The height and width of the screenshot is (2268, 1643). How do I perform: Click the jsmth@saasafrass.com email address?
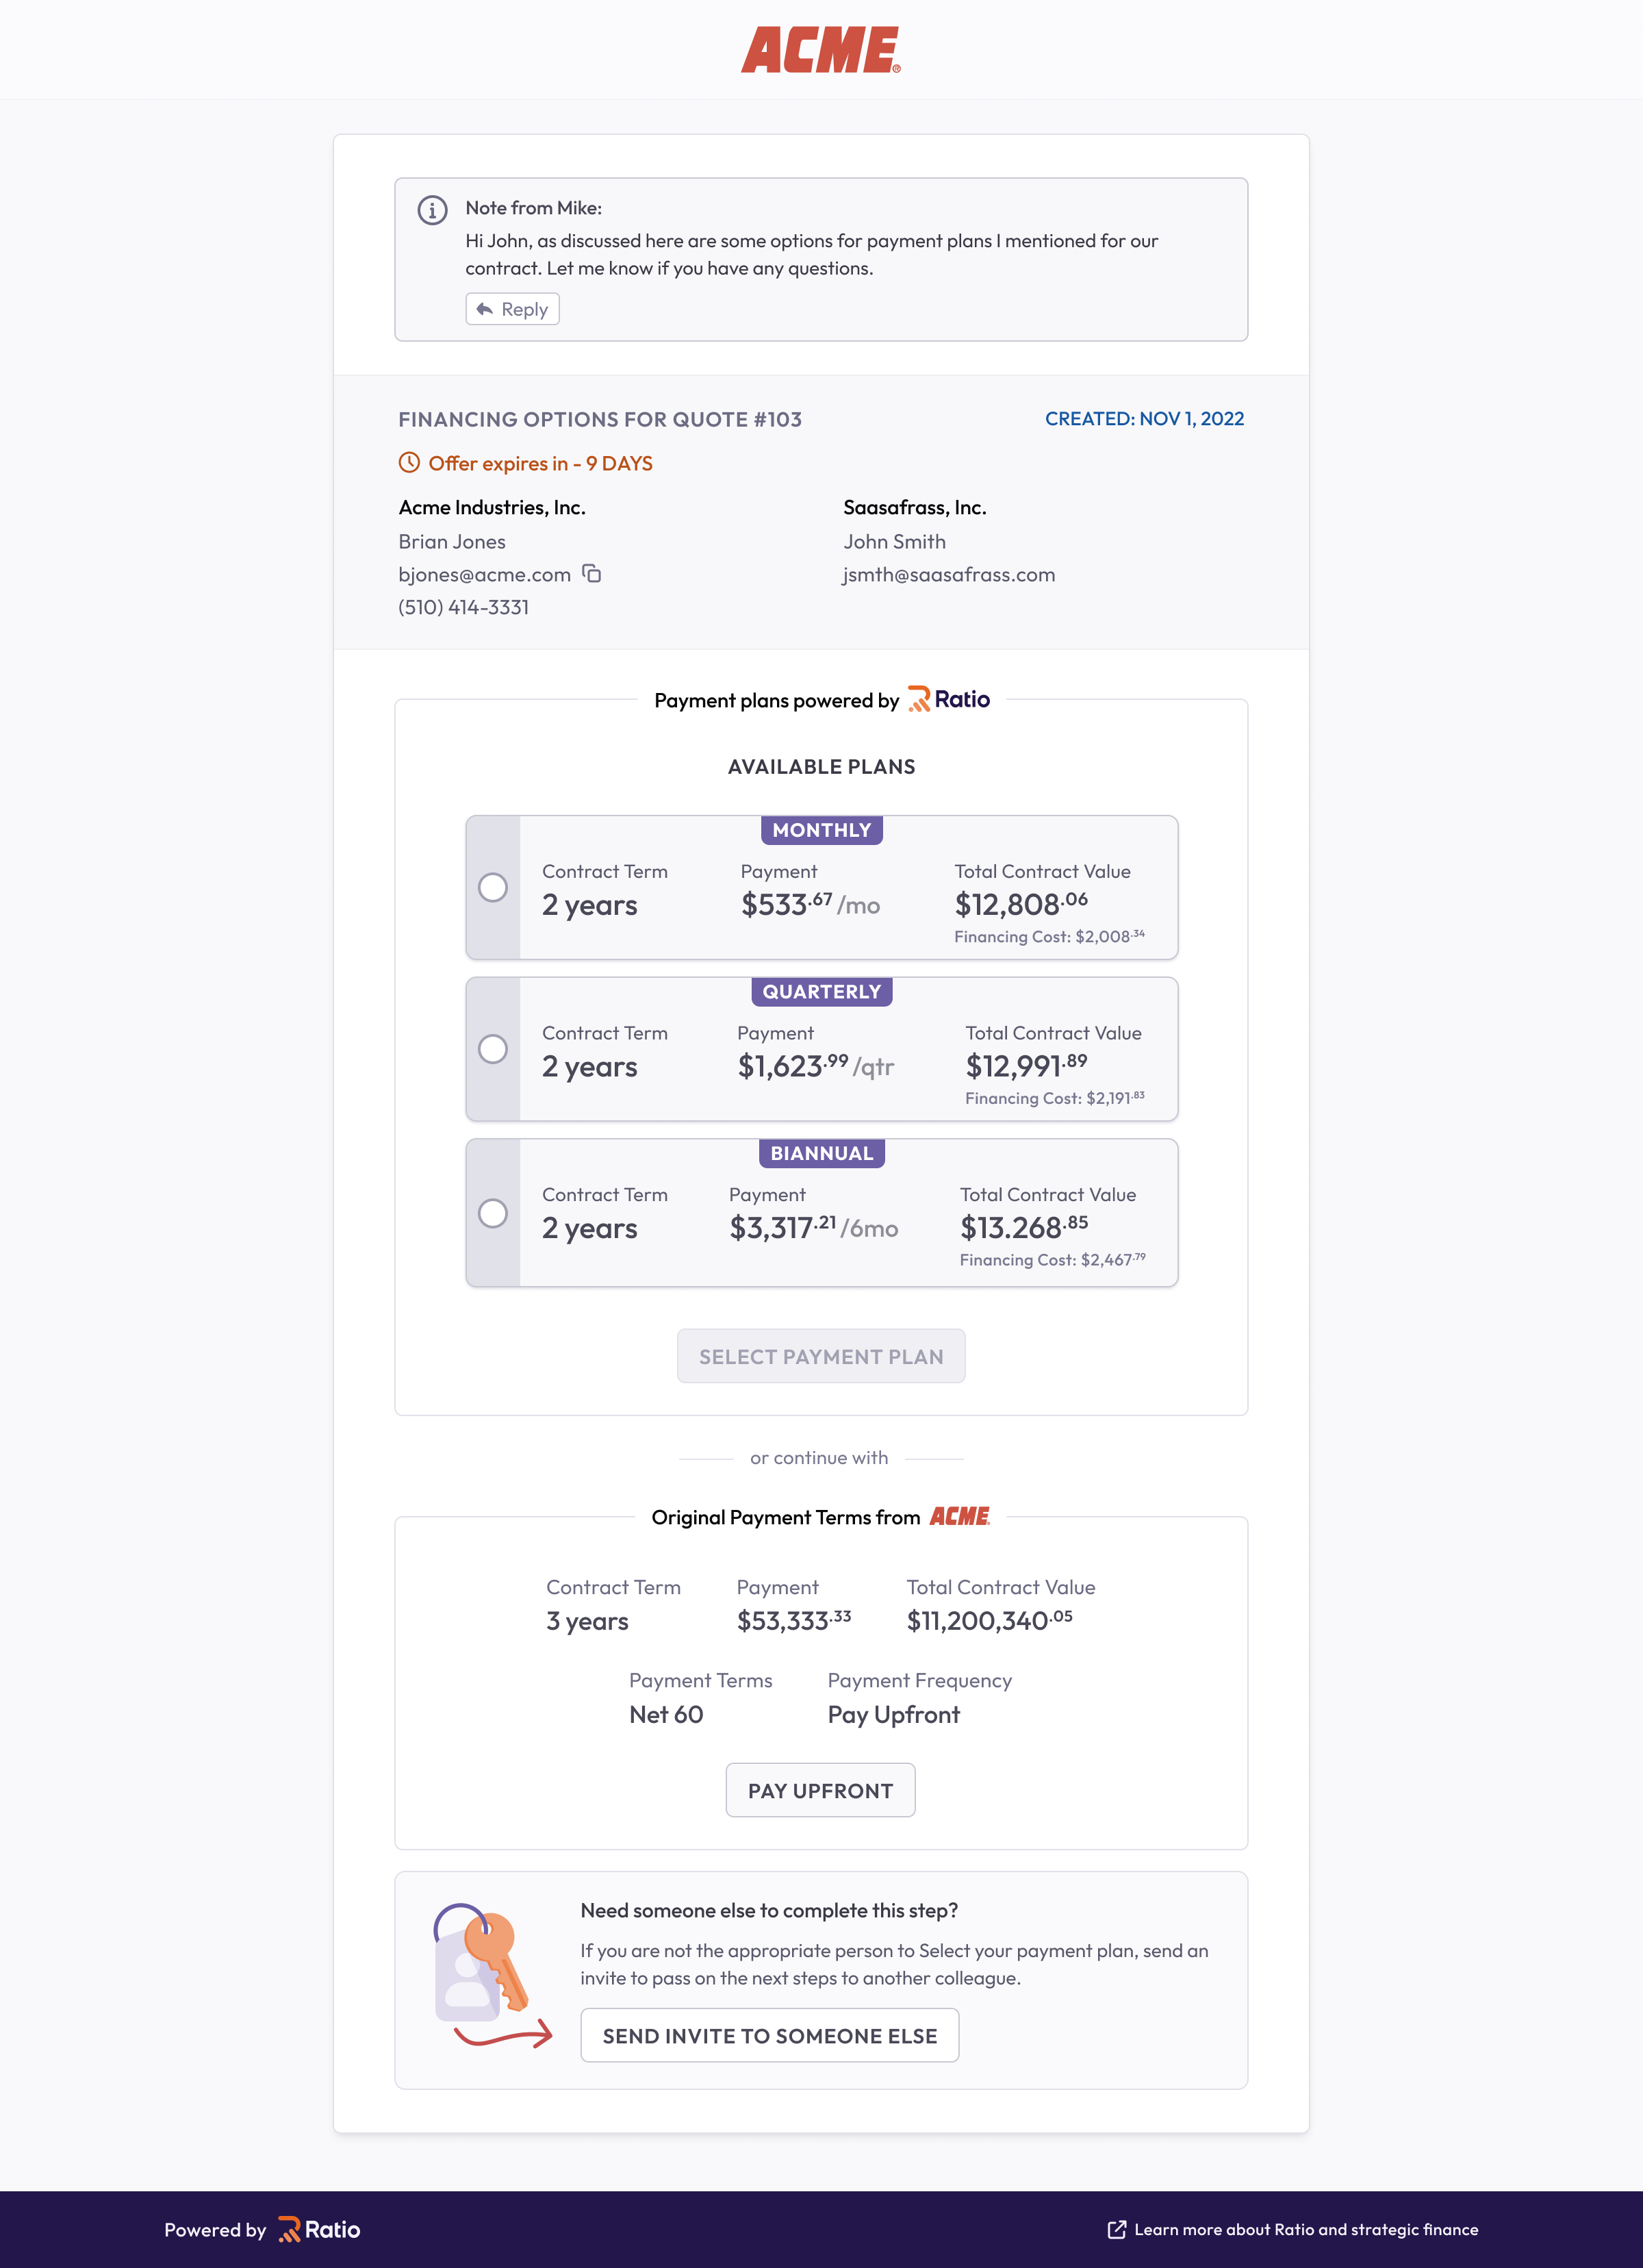tap(949, 575)
